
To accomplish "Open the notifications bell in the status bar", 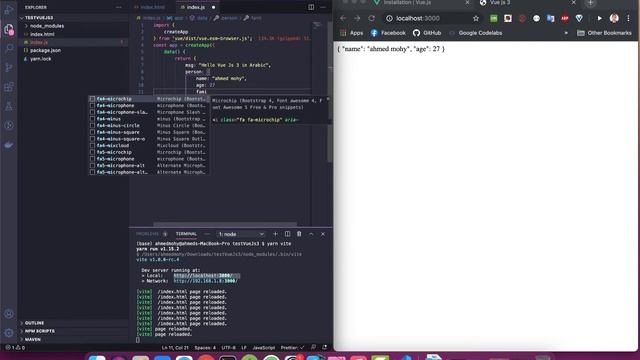I will point(325,347).
